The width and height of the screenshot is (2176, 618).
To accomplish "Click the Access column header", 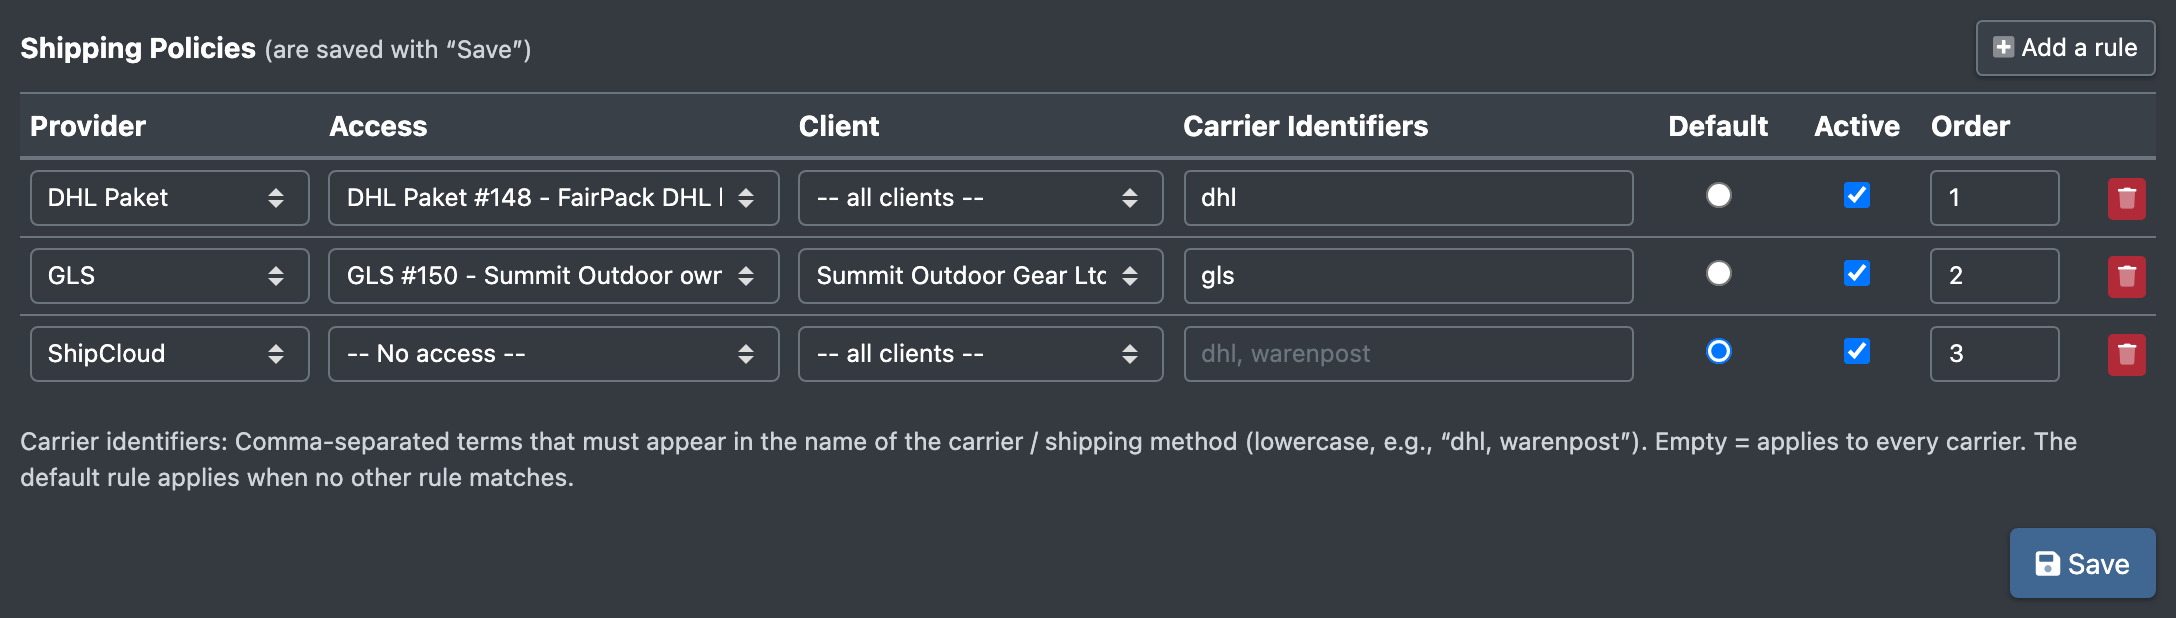I will 378,126.
